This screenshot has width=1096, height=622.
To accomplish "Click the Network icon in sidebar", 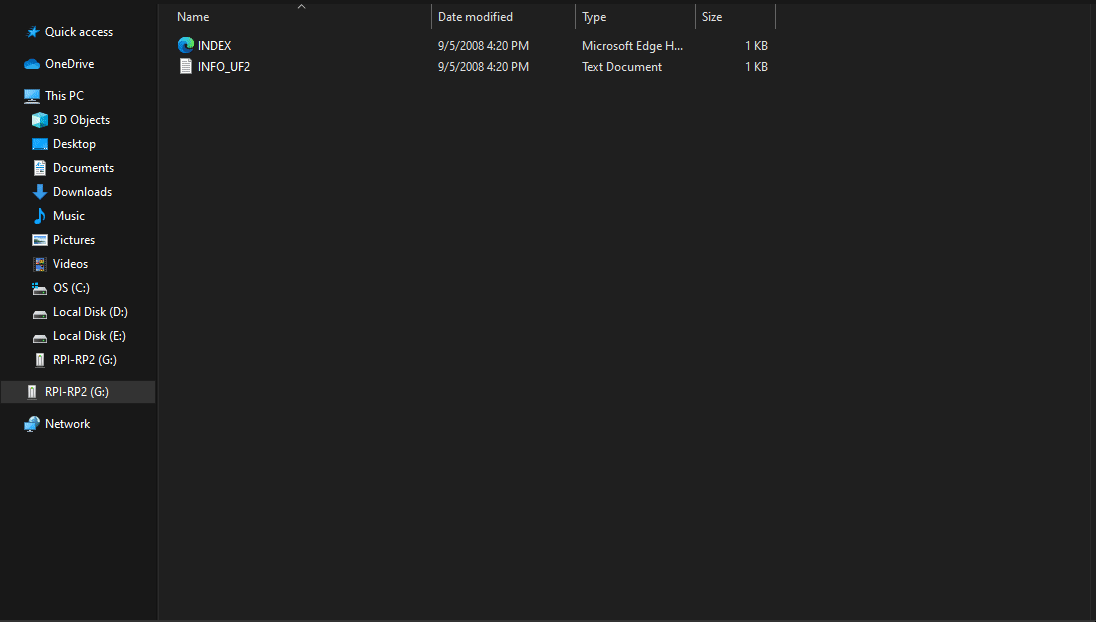I will [x=32, y=424].
